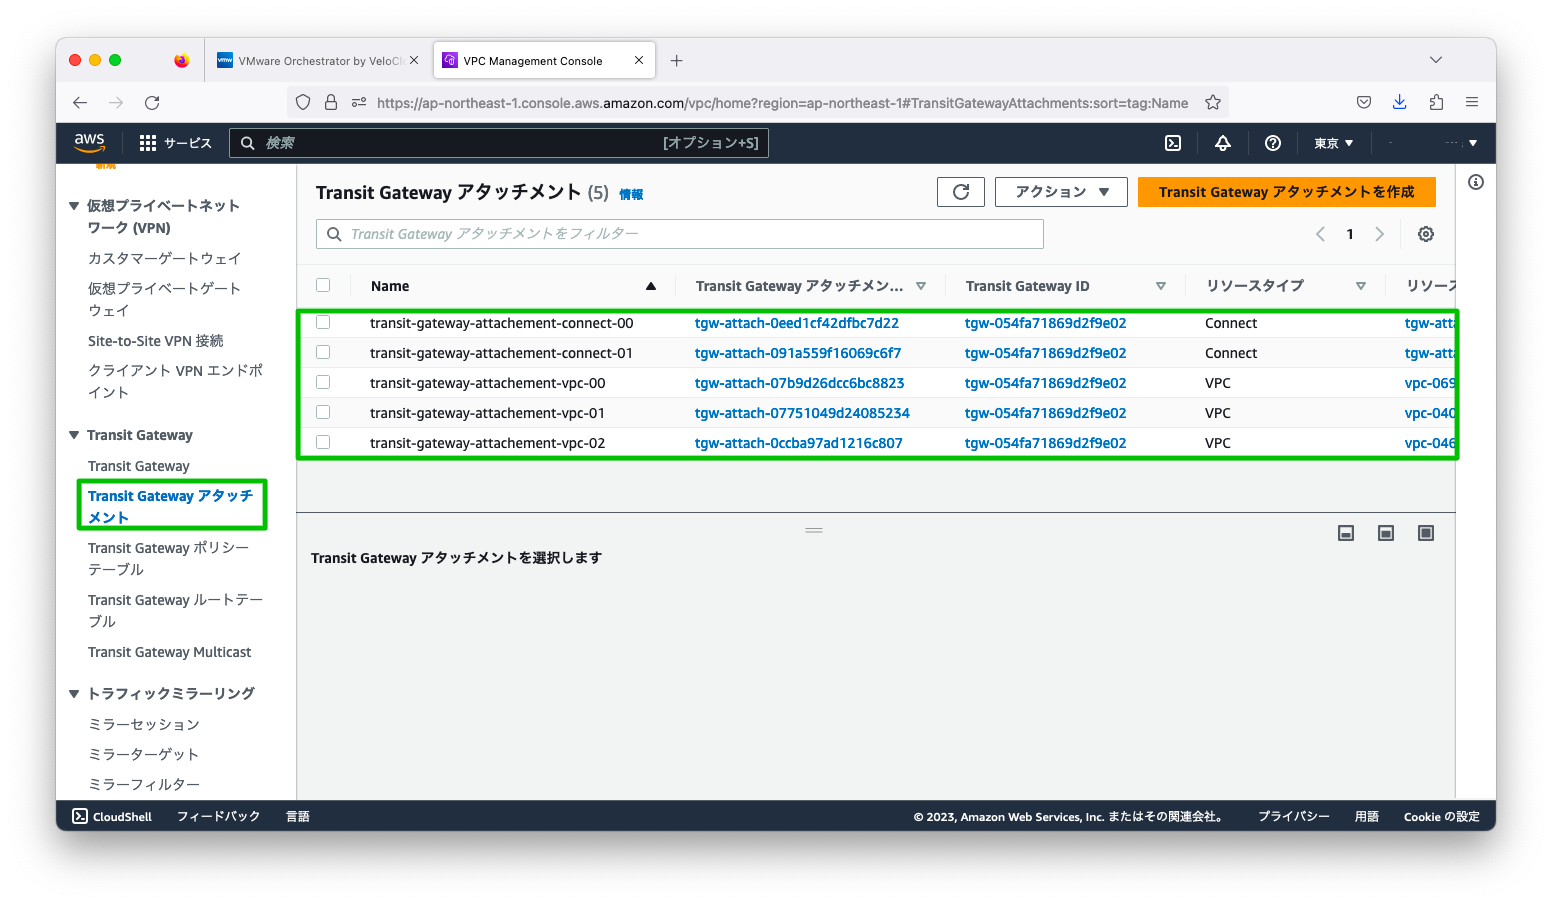Open tracking protection shield icon
Viewport: 1552px width, 905px height.
pyautogui.click(x=303, y=102)
